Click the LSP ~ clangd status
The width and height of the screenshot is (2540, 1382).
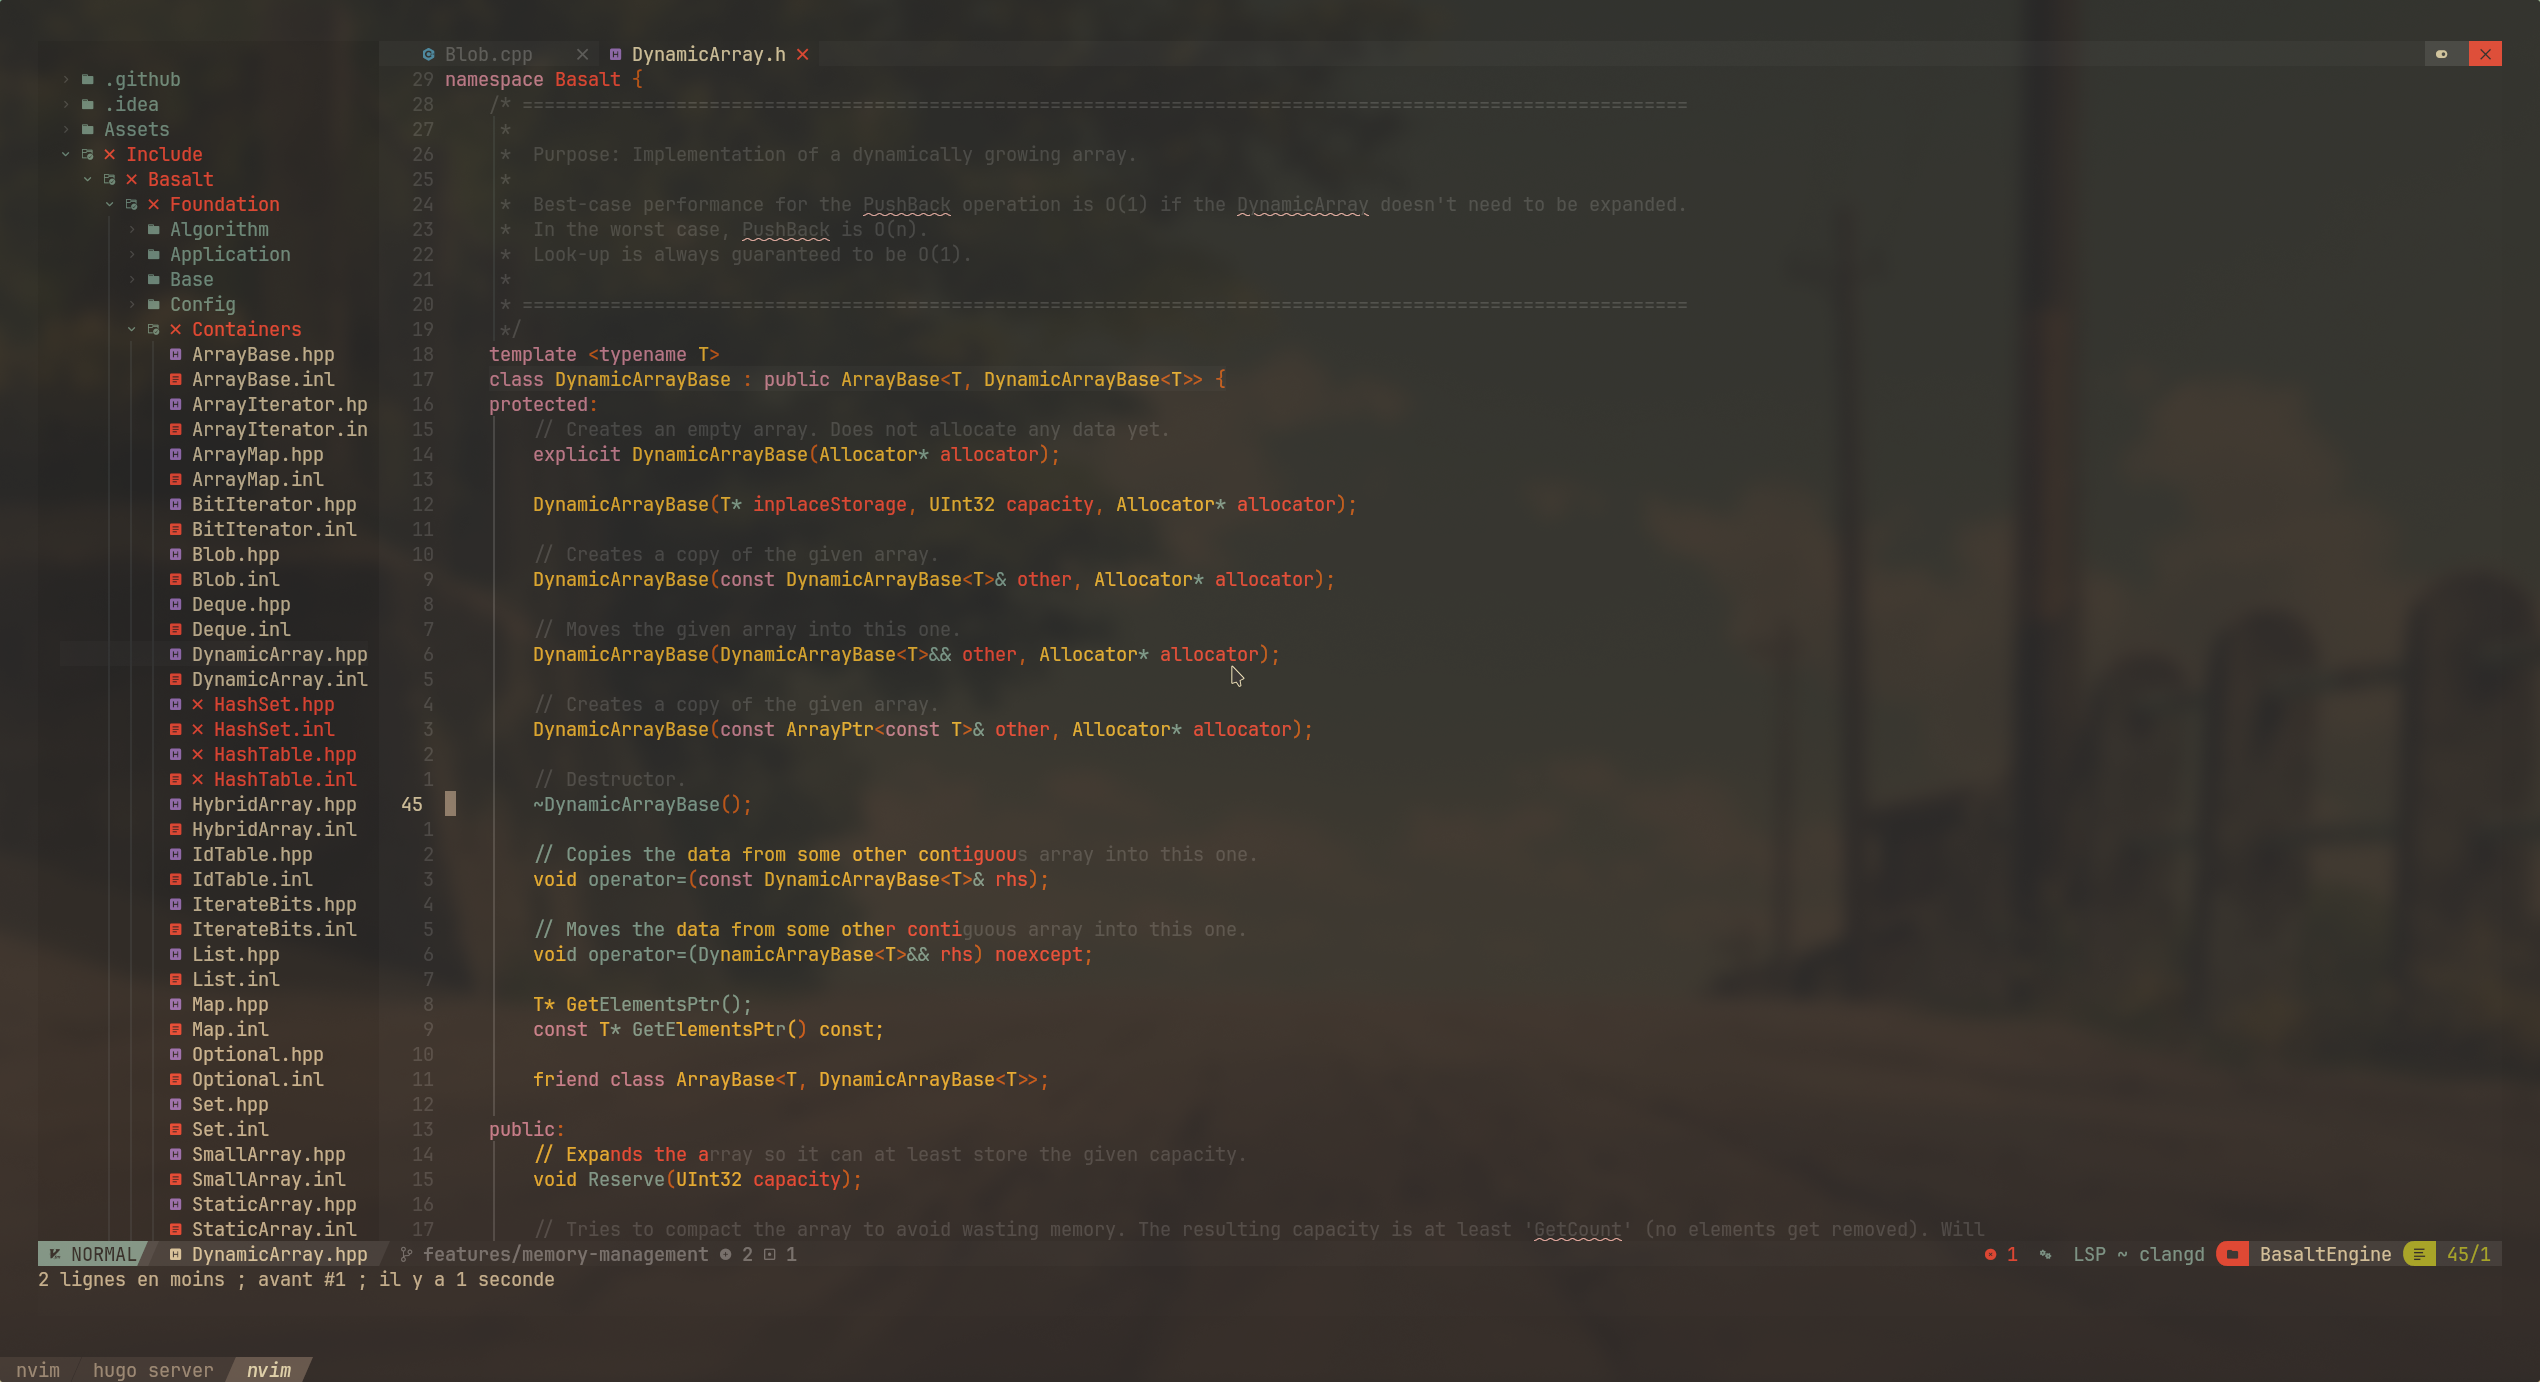(2138, 1254)
